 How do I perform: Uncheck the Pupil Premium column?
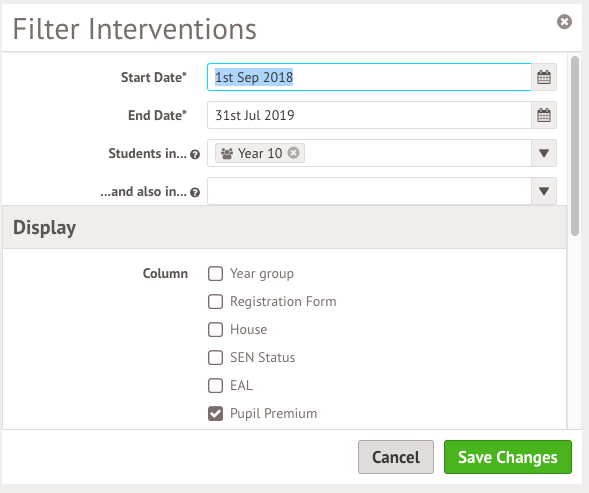click(215, 413)
